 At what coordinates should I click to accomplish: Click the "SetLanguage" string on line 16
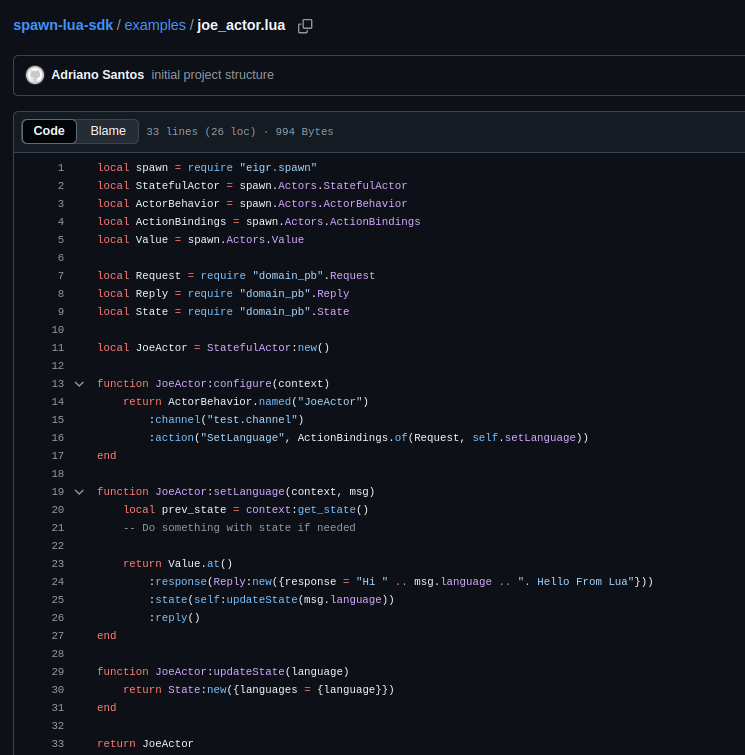(x=243, y=438)
